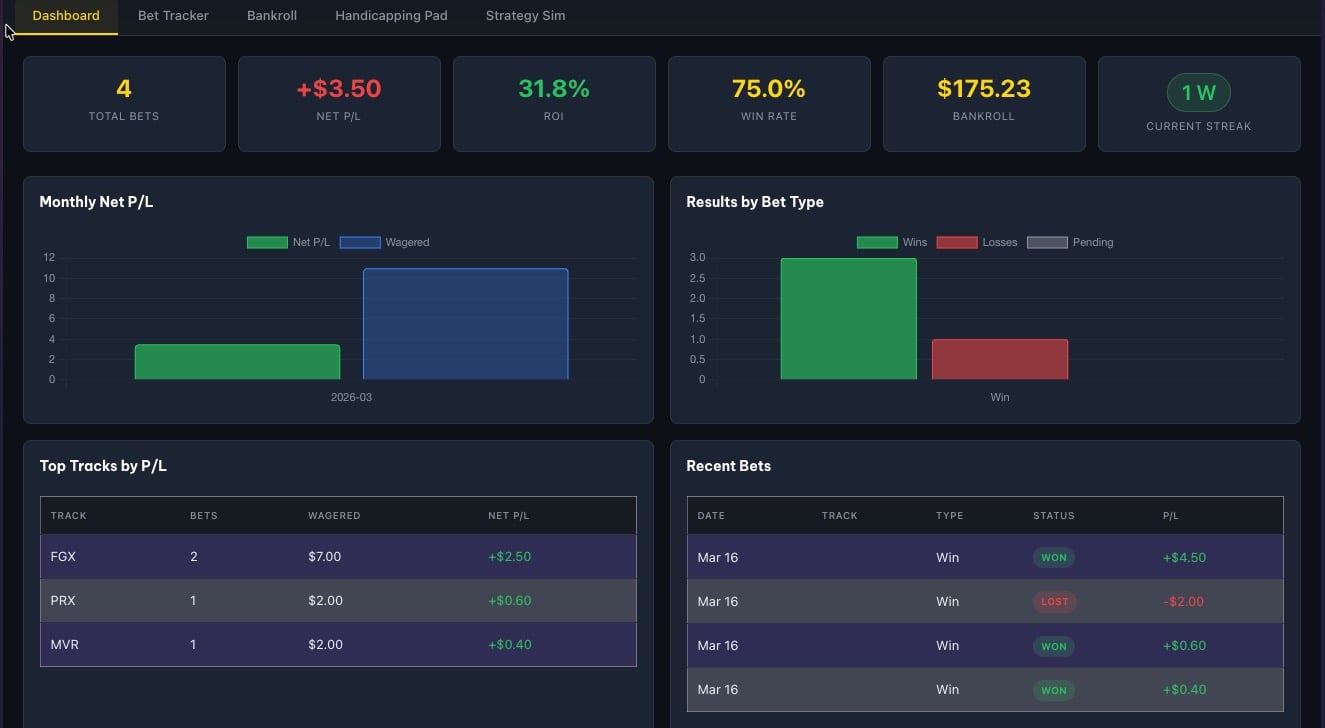The image size is (1325, 728).
Task: Open the Handicapping Pad tab
Action: (391, 16)
